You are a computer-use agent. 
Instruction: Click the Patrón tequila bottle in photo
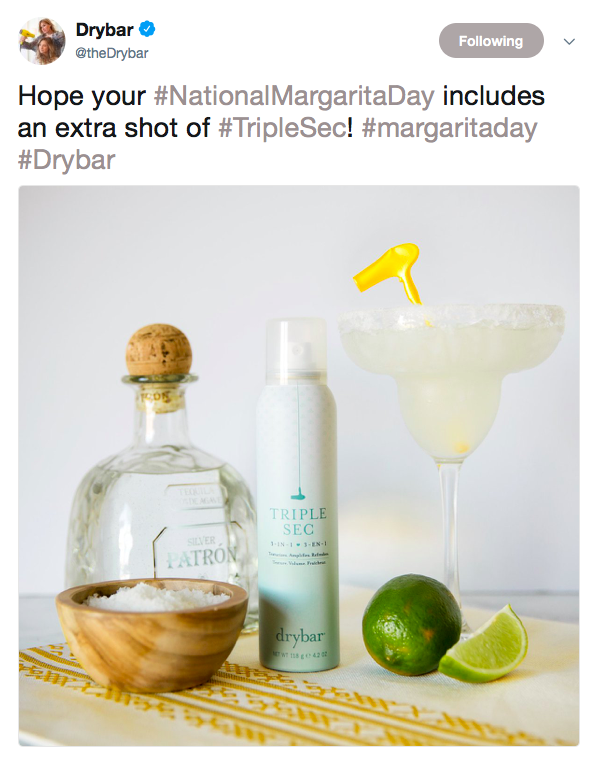tap(160, 480)
